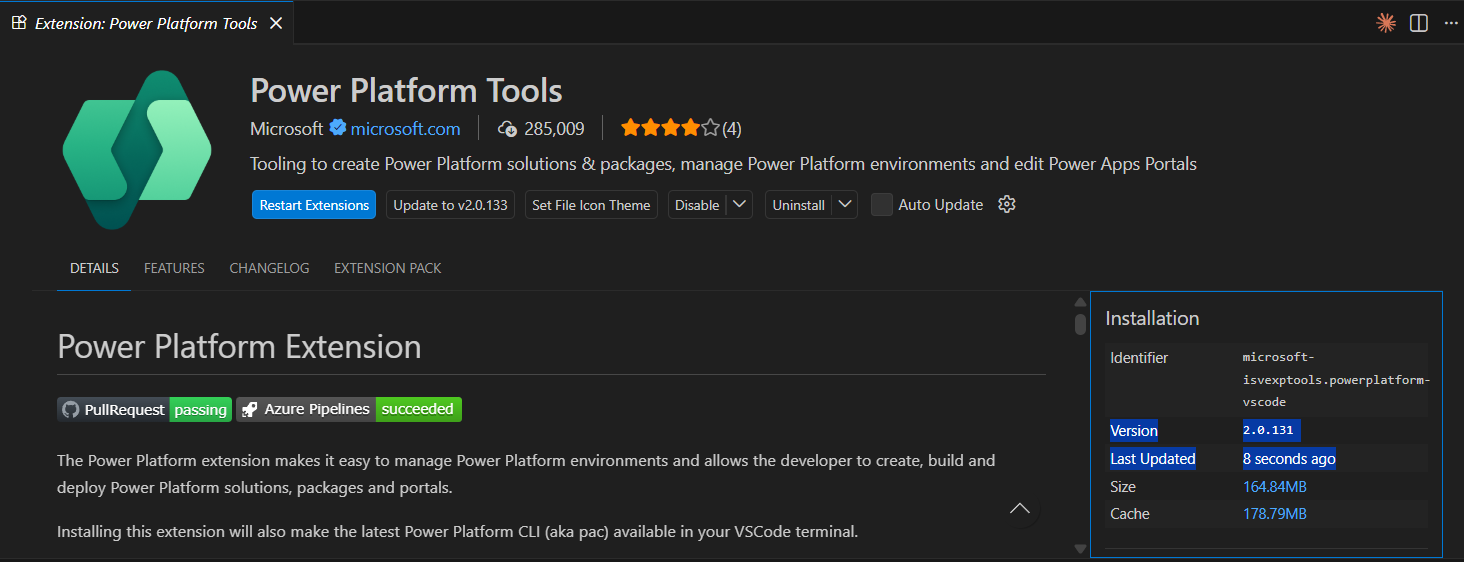1464x562 pixels.
Task: Click the orange Claude icon in editor toolbar
Action: (1385, 23)
